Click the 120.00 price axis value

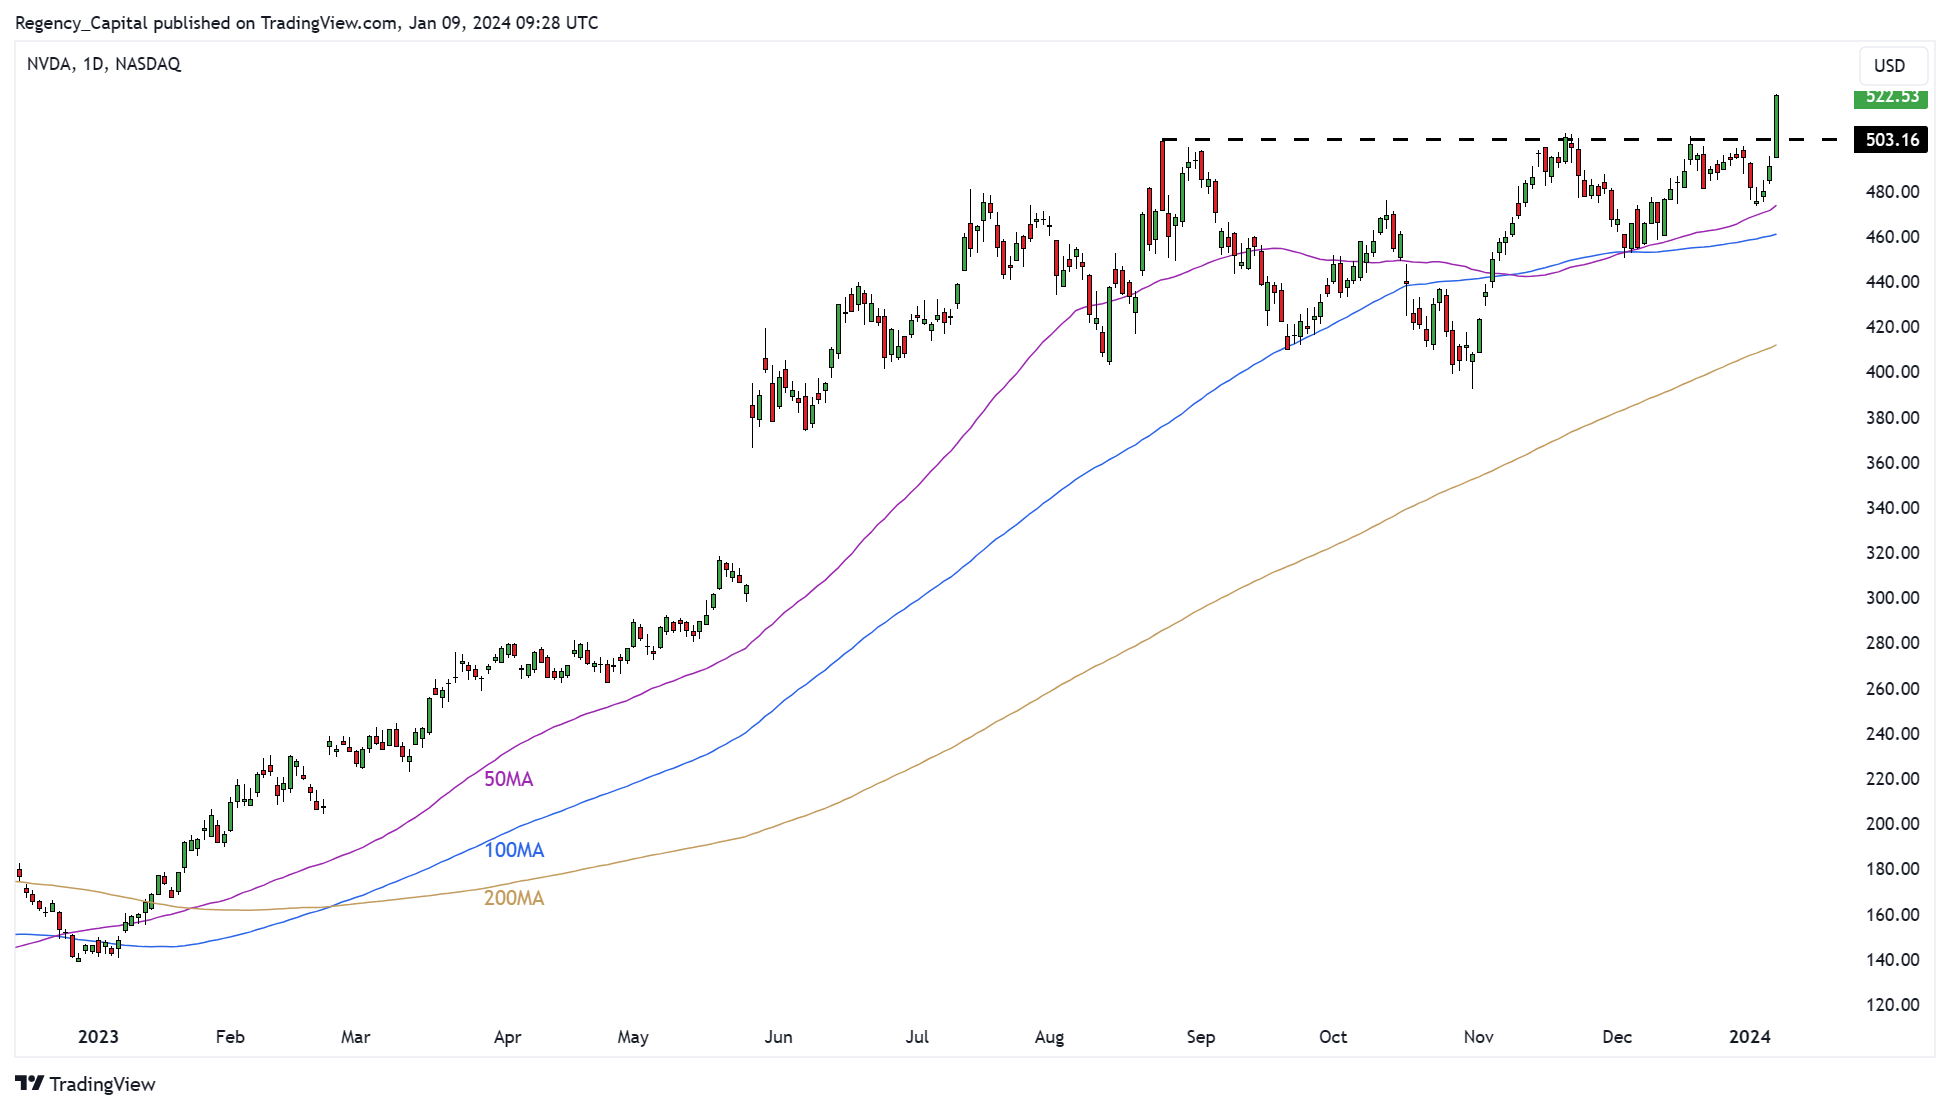[x=1892, y=1005]
